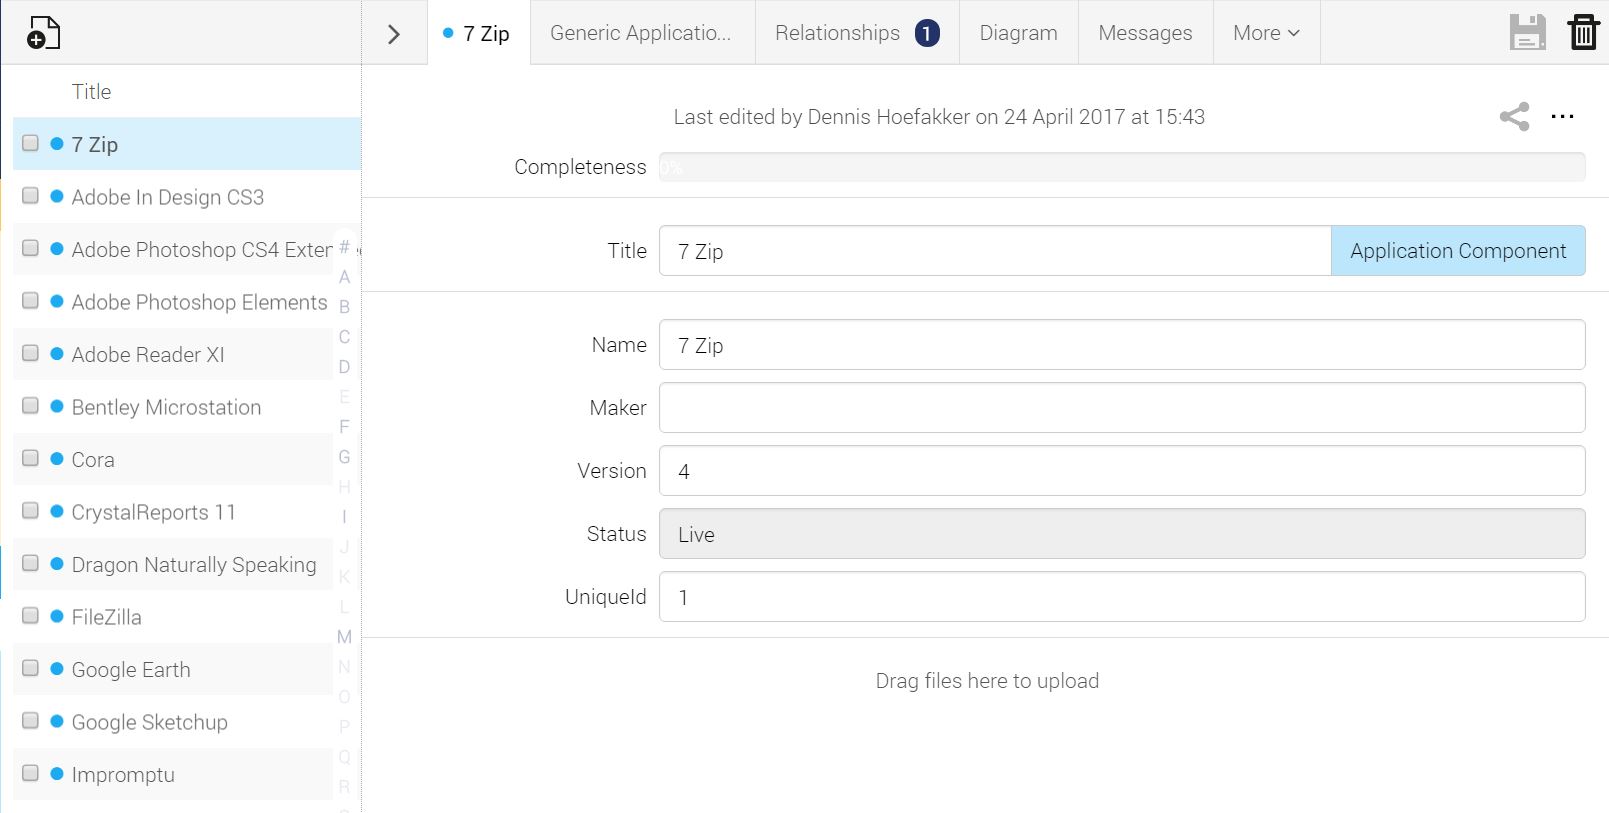
Task: Open the Messages tab
Action: (1145, 33)
